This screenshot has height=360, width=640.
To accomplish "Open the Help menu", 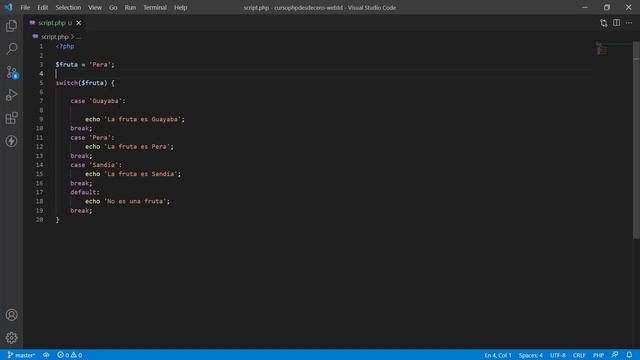I will pos(180,7).
